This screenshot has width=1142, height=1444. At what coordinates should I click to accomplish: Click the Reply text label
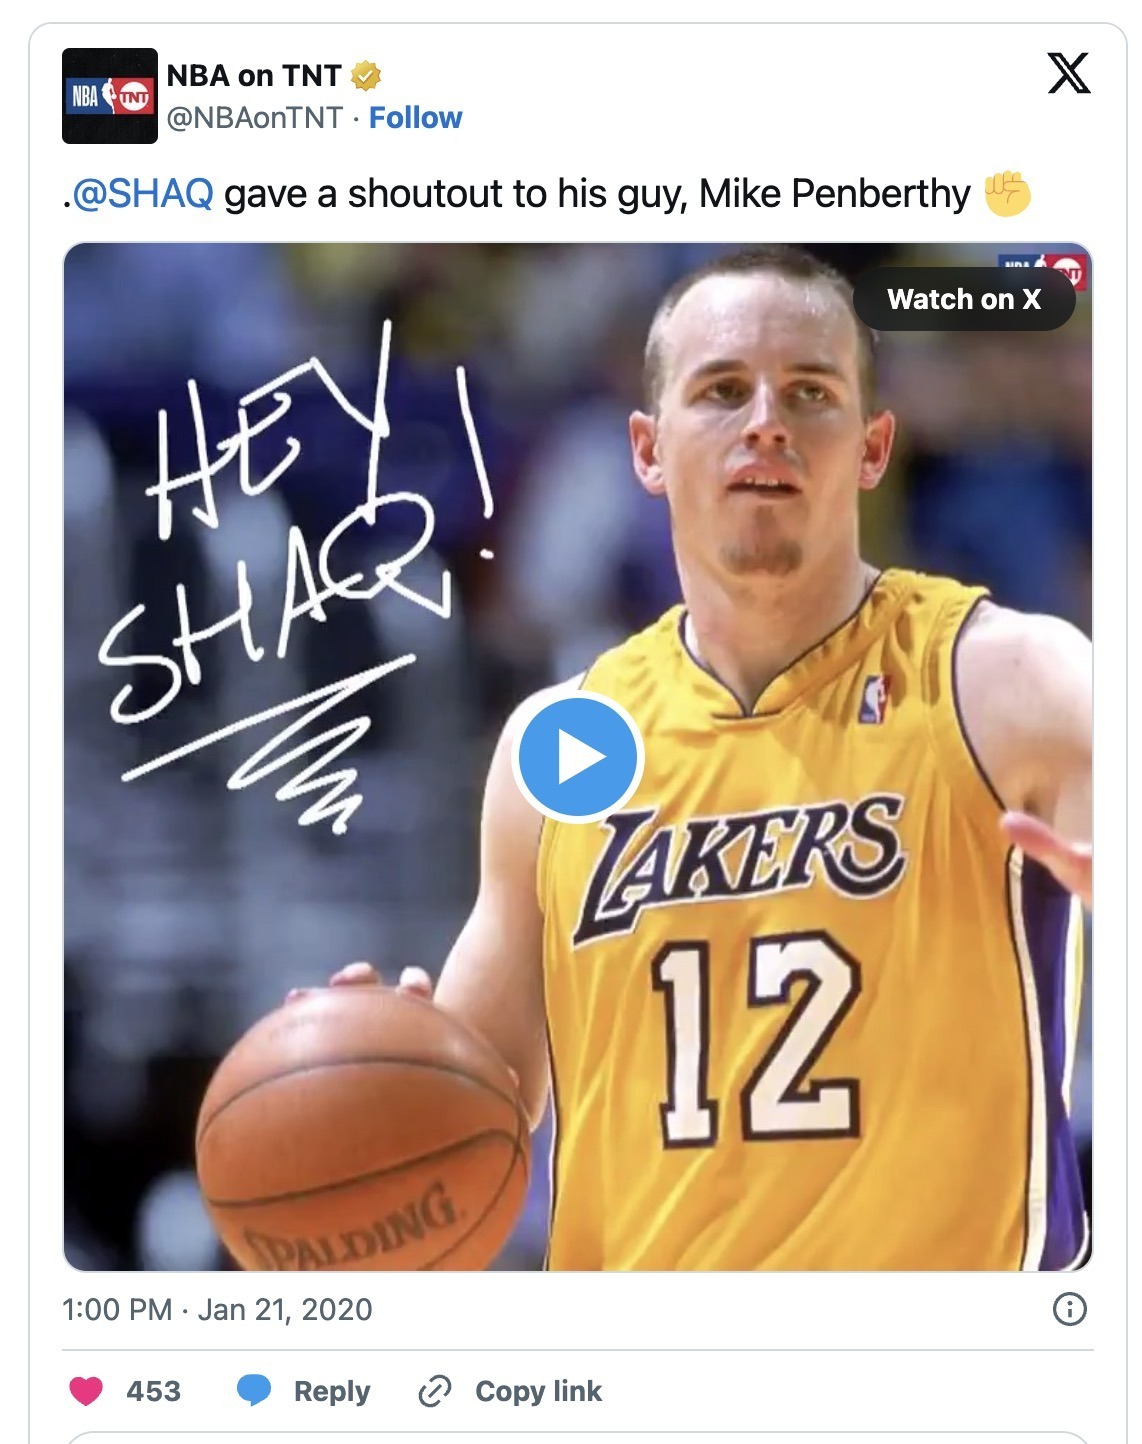pos(332,1391)
